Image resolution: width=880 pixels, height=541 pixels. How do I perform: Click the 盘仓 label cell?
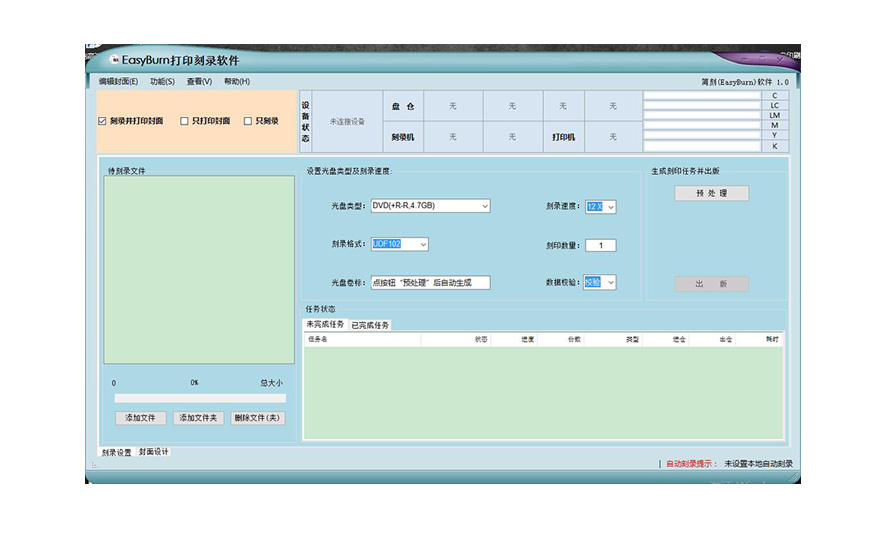coord(403,106)
